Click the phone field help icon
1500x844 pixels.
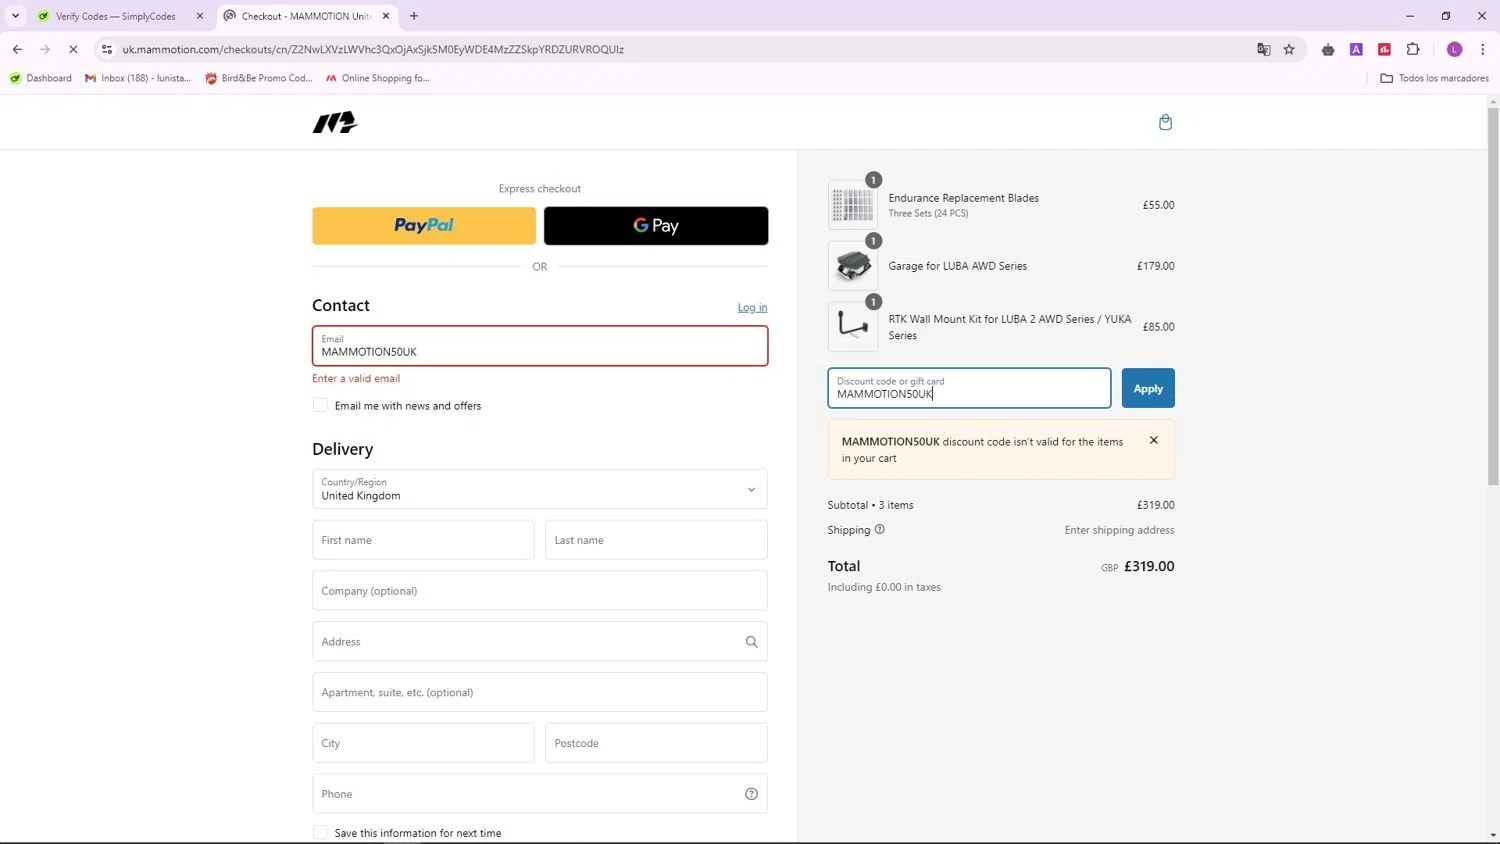751,794
